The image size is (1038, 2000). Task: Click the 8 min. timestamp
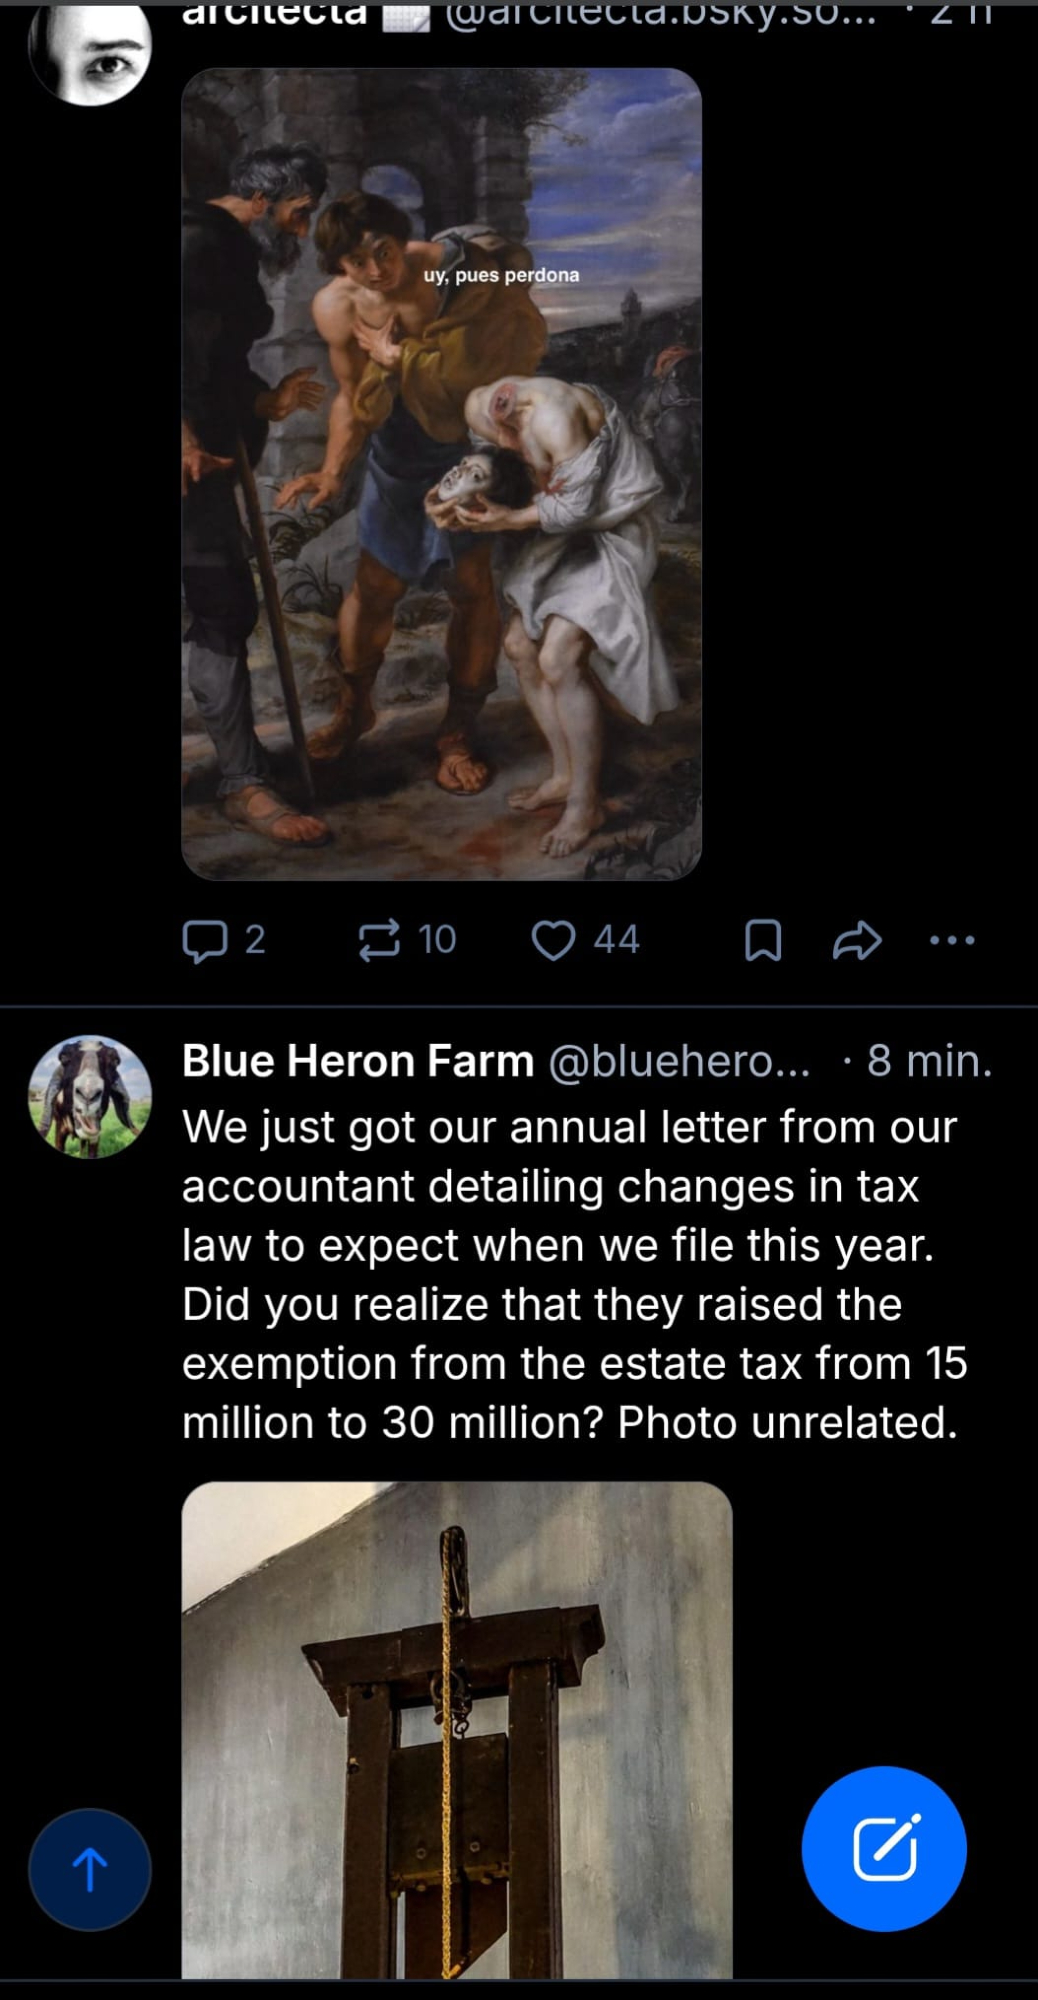(x=928, y=1060)
